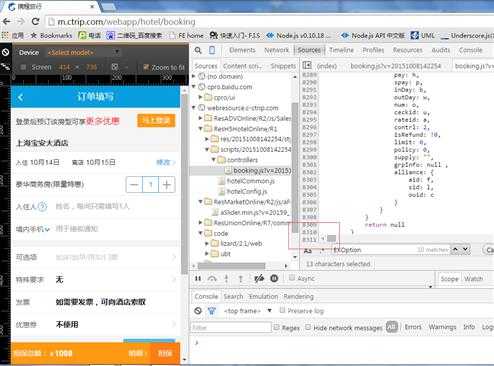Switch to the Network panel tab
Viewport: 494px width, 366px height.
276,50
